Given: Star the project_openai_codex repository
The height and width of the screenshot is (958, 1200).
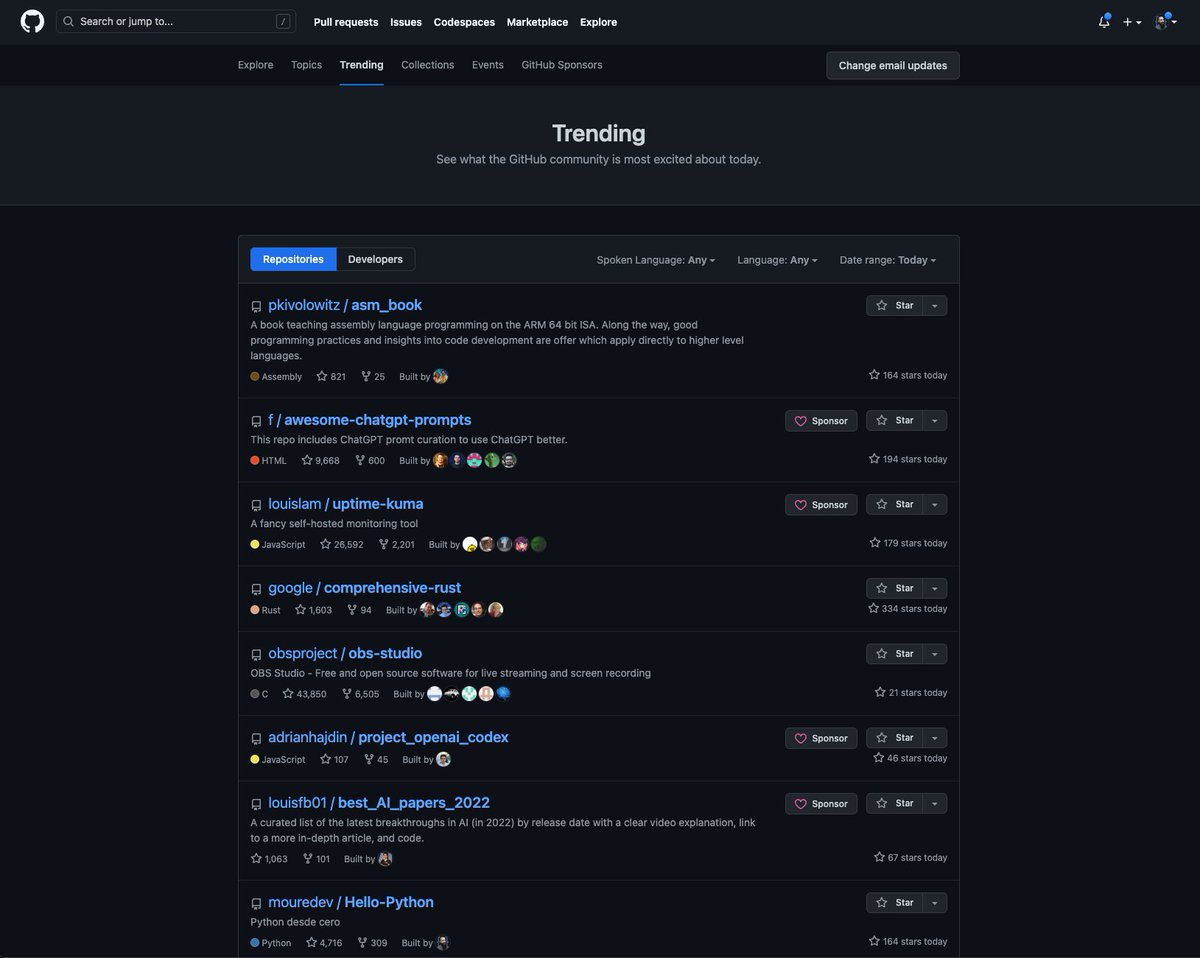Looking at the screenshot, I should click(894, 738).
